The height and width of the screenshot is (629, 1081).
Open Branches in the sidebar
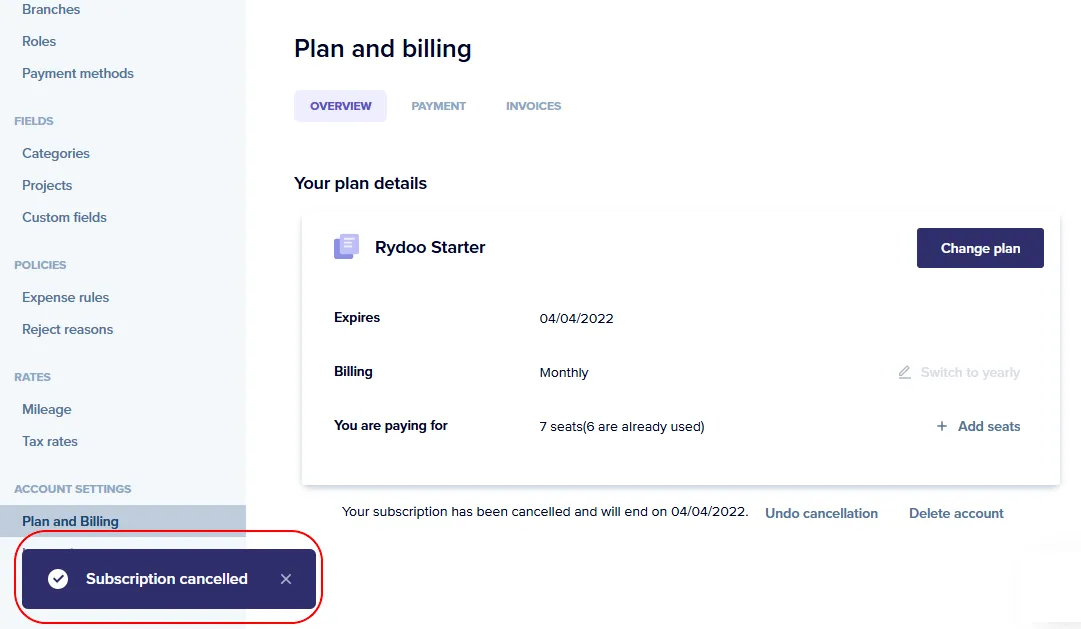pos(51,9)
